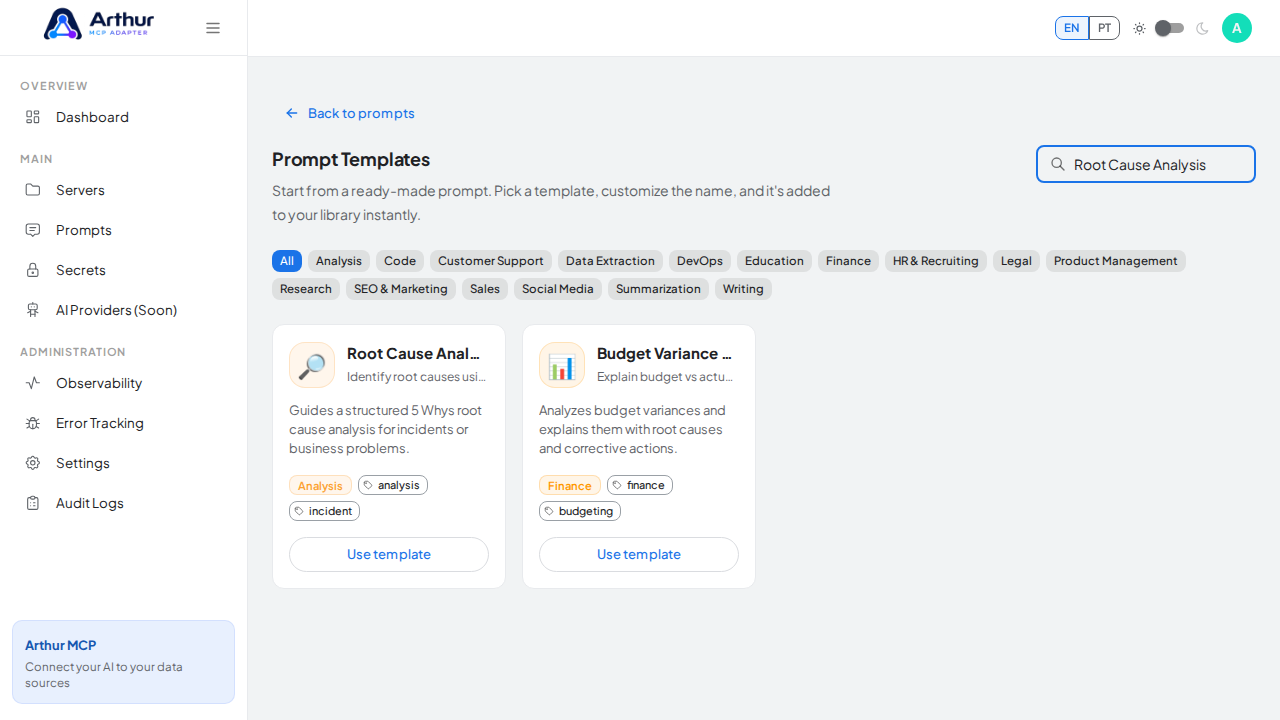1280x720 pixels.
Task: Filter templates by Sales
Action: pos(485,289)
